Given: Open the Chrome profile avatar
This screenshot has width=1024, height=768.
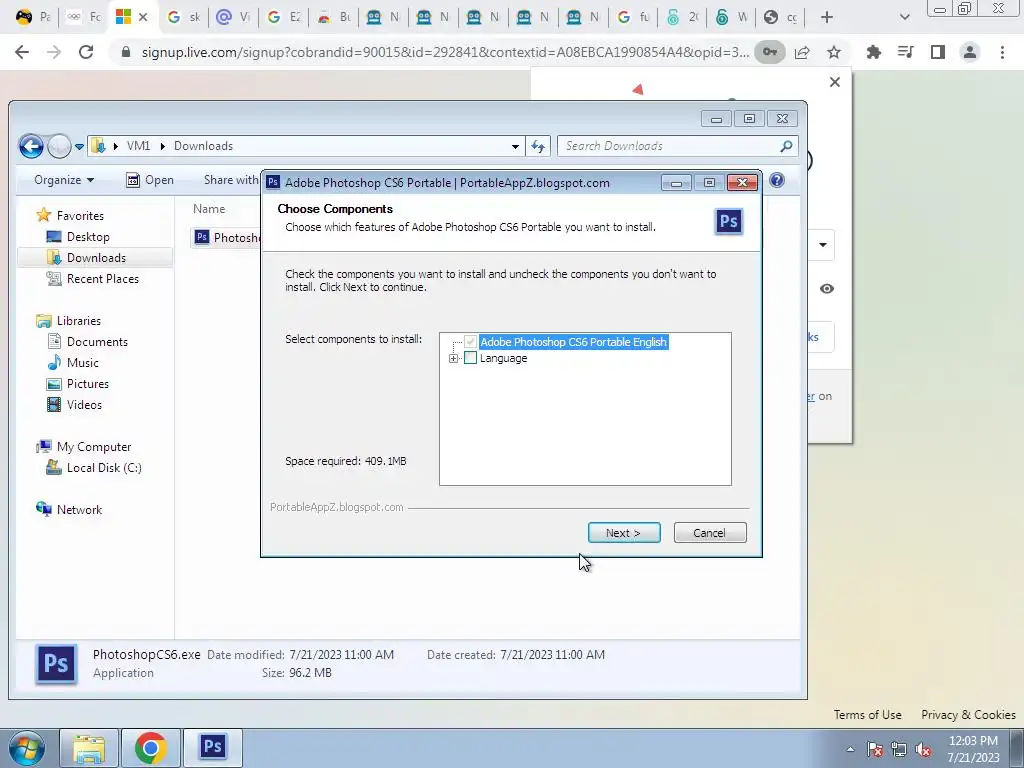Looking at the screenshot, I should point(970,52).
